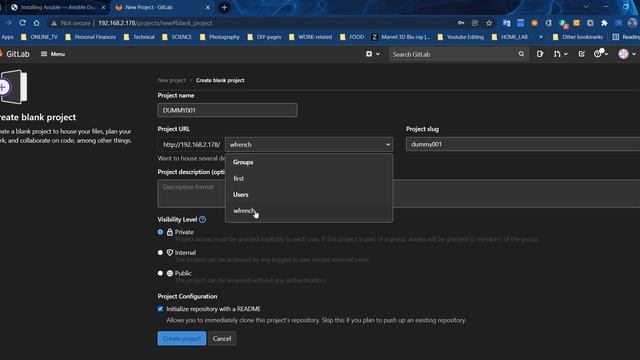The height and width of the screenshot is (360, 640).
Task: Click the Create project button
Action: click(182, 338)
